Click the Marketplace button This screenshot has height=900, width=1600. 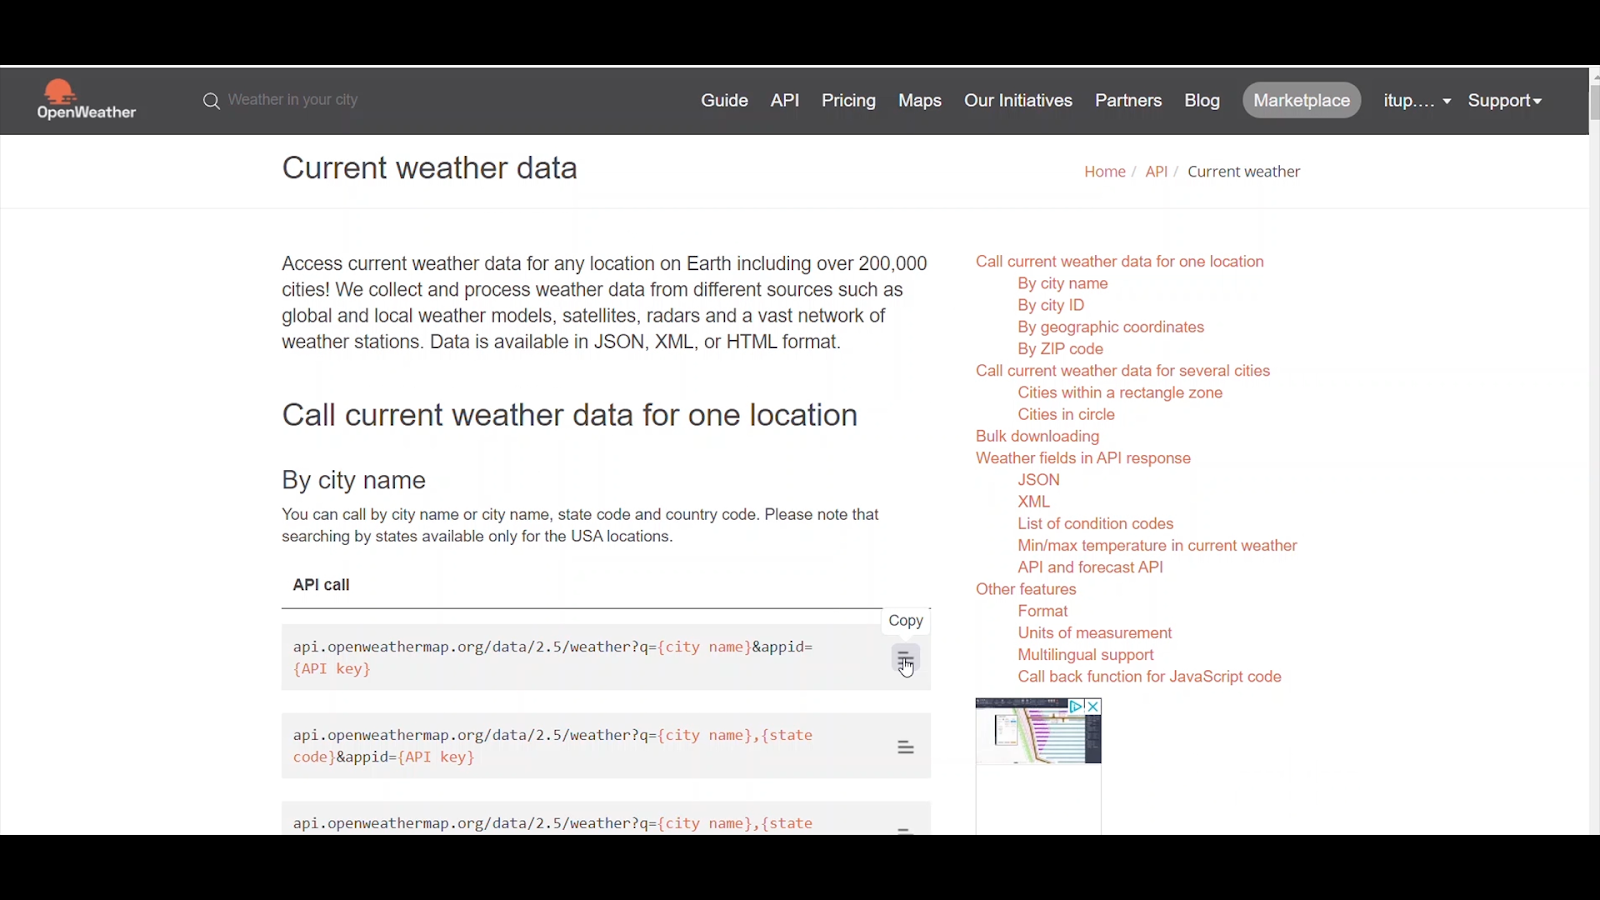(x=1302, y=101)
